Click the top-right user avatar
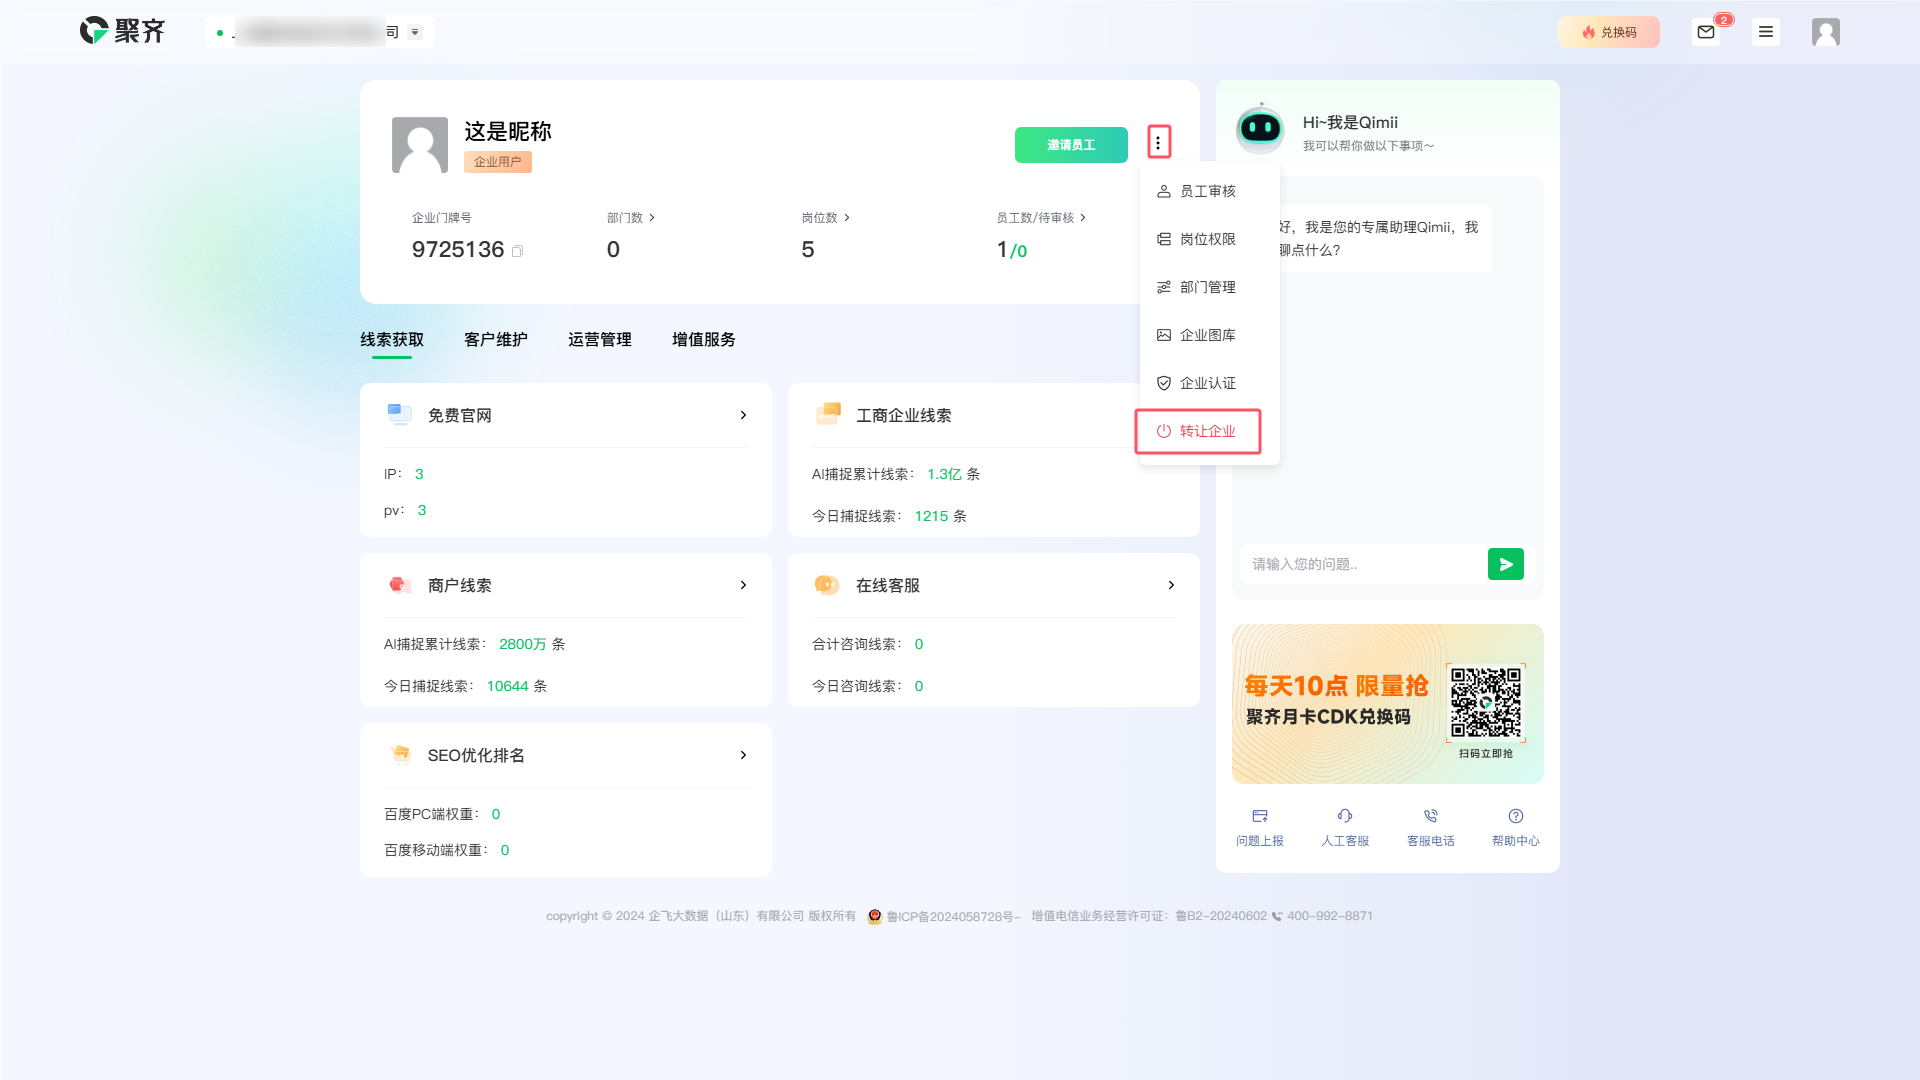The image size is (1920, 1080). point(1825,32)
